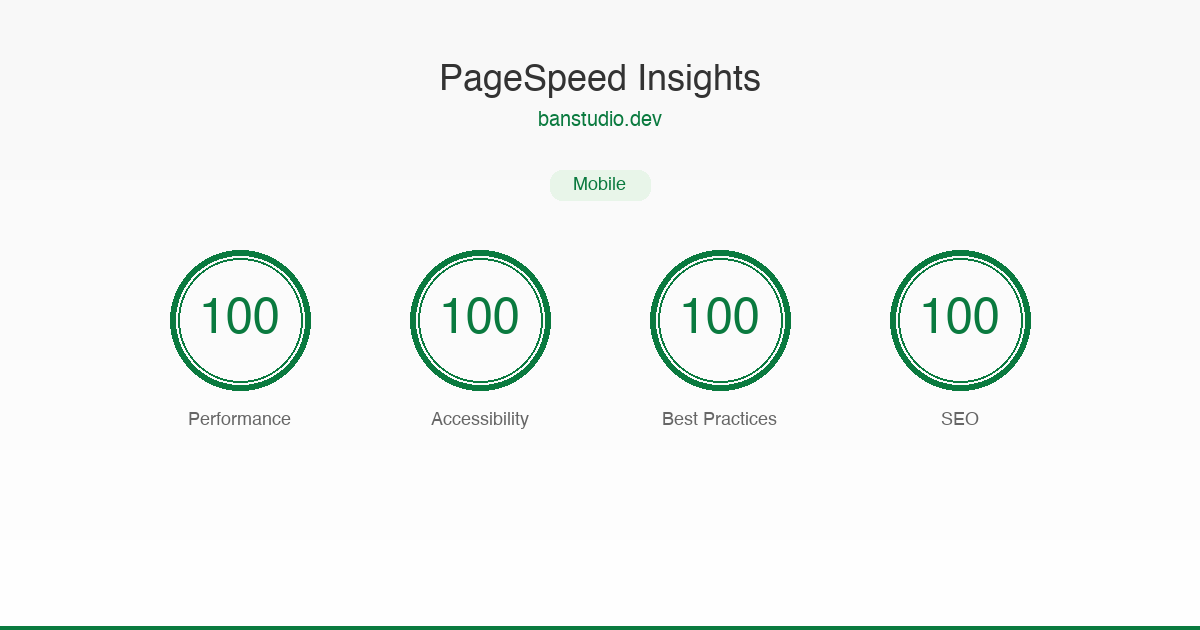1200x630 pixels.
Task: Select the Performance score gauge
Action: pyautogui.click(x=240, y=320)
